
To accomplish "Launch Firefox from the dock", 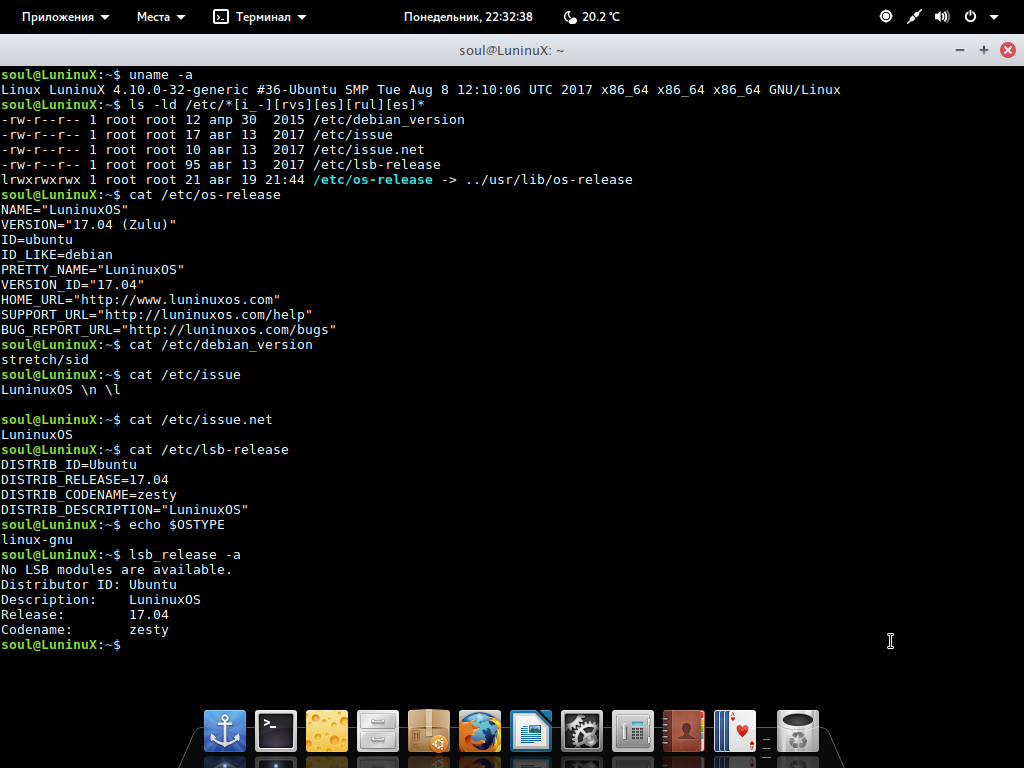I will pos(479,731).
